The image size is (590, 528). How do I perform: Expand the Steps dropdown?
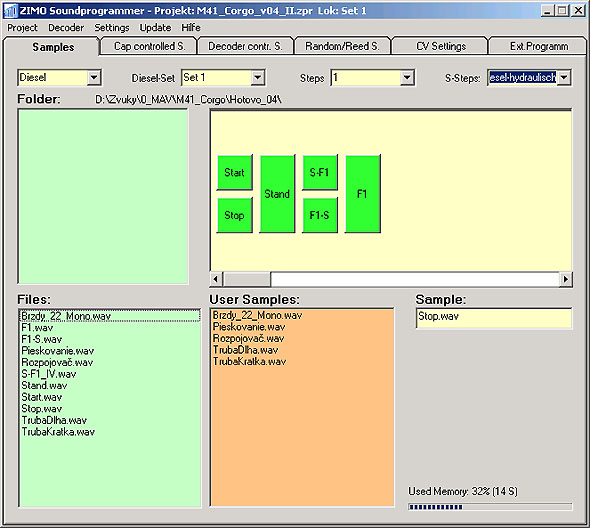click(x=407, y=78)
